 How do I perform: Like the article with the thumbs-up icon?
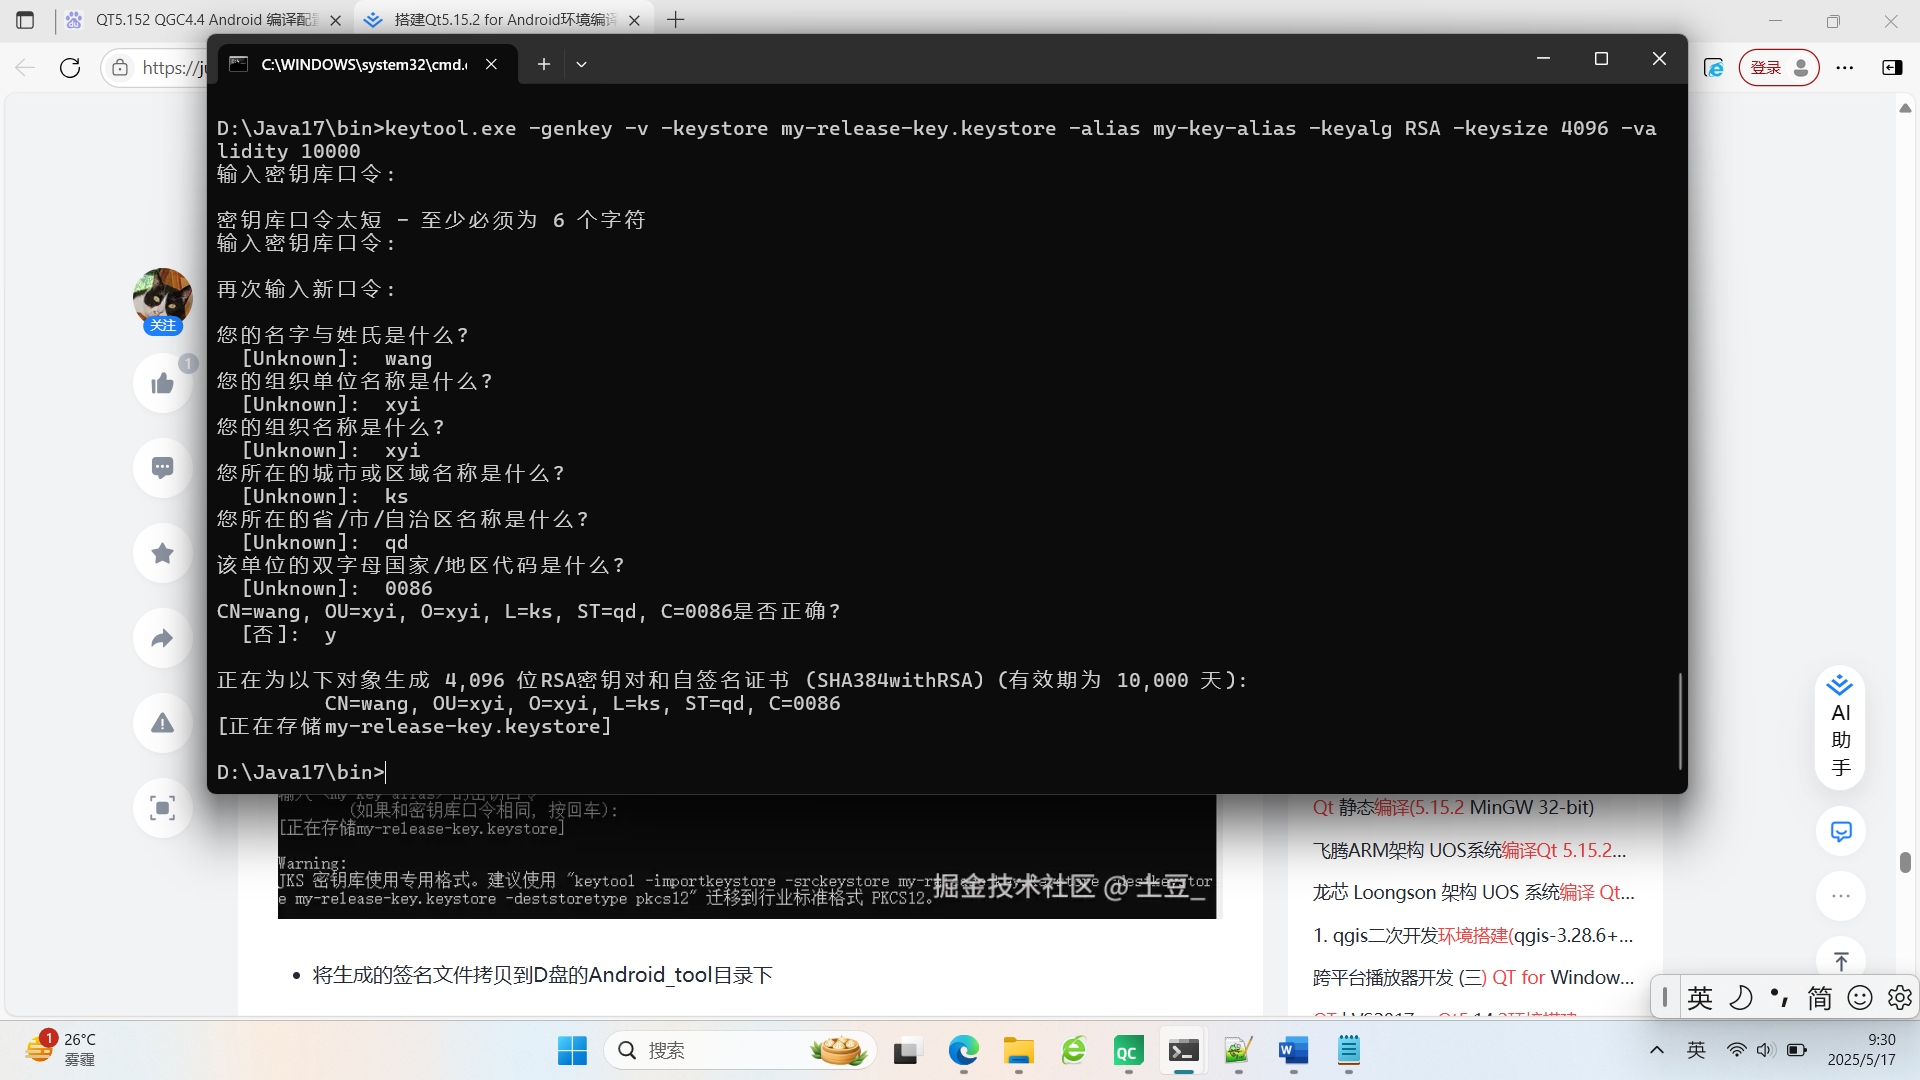pyautogui.click(x=162, y=382)
